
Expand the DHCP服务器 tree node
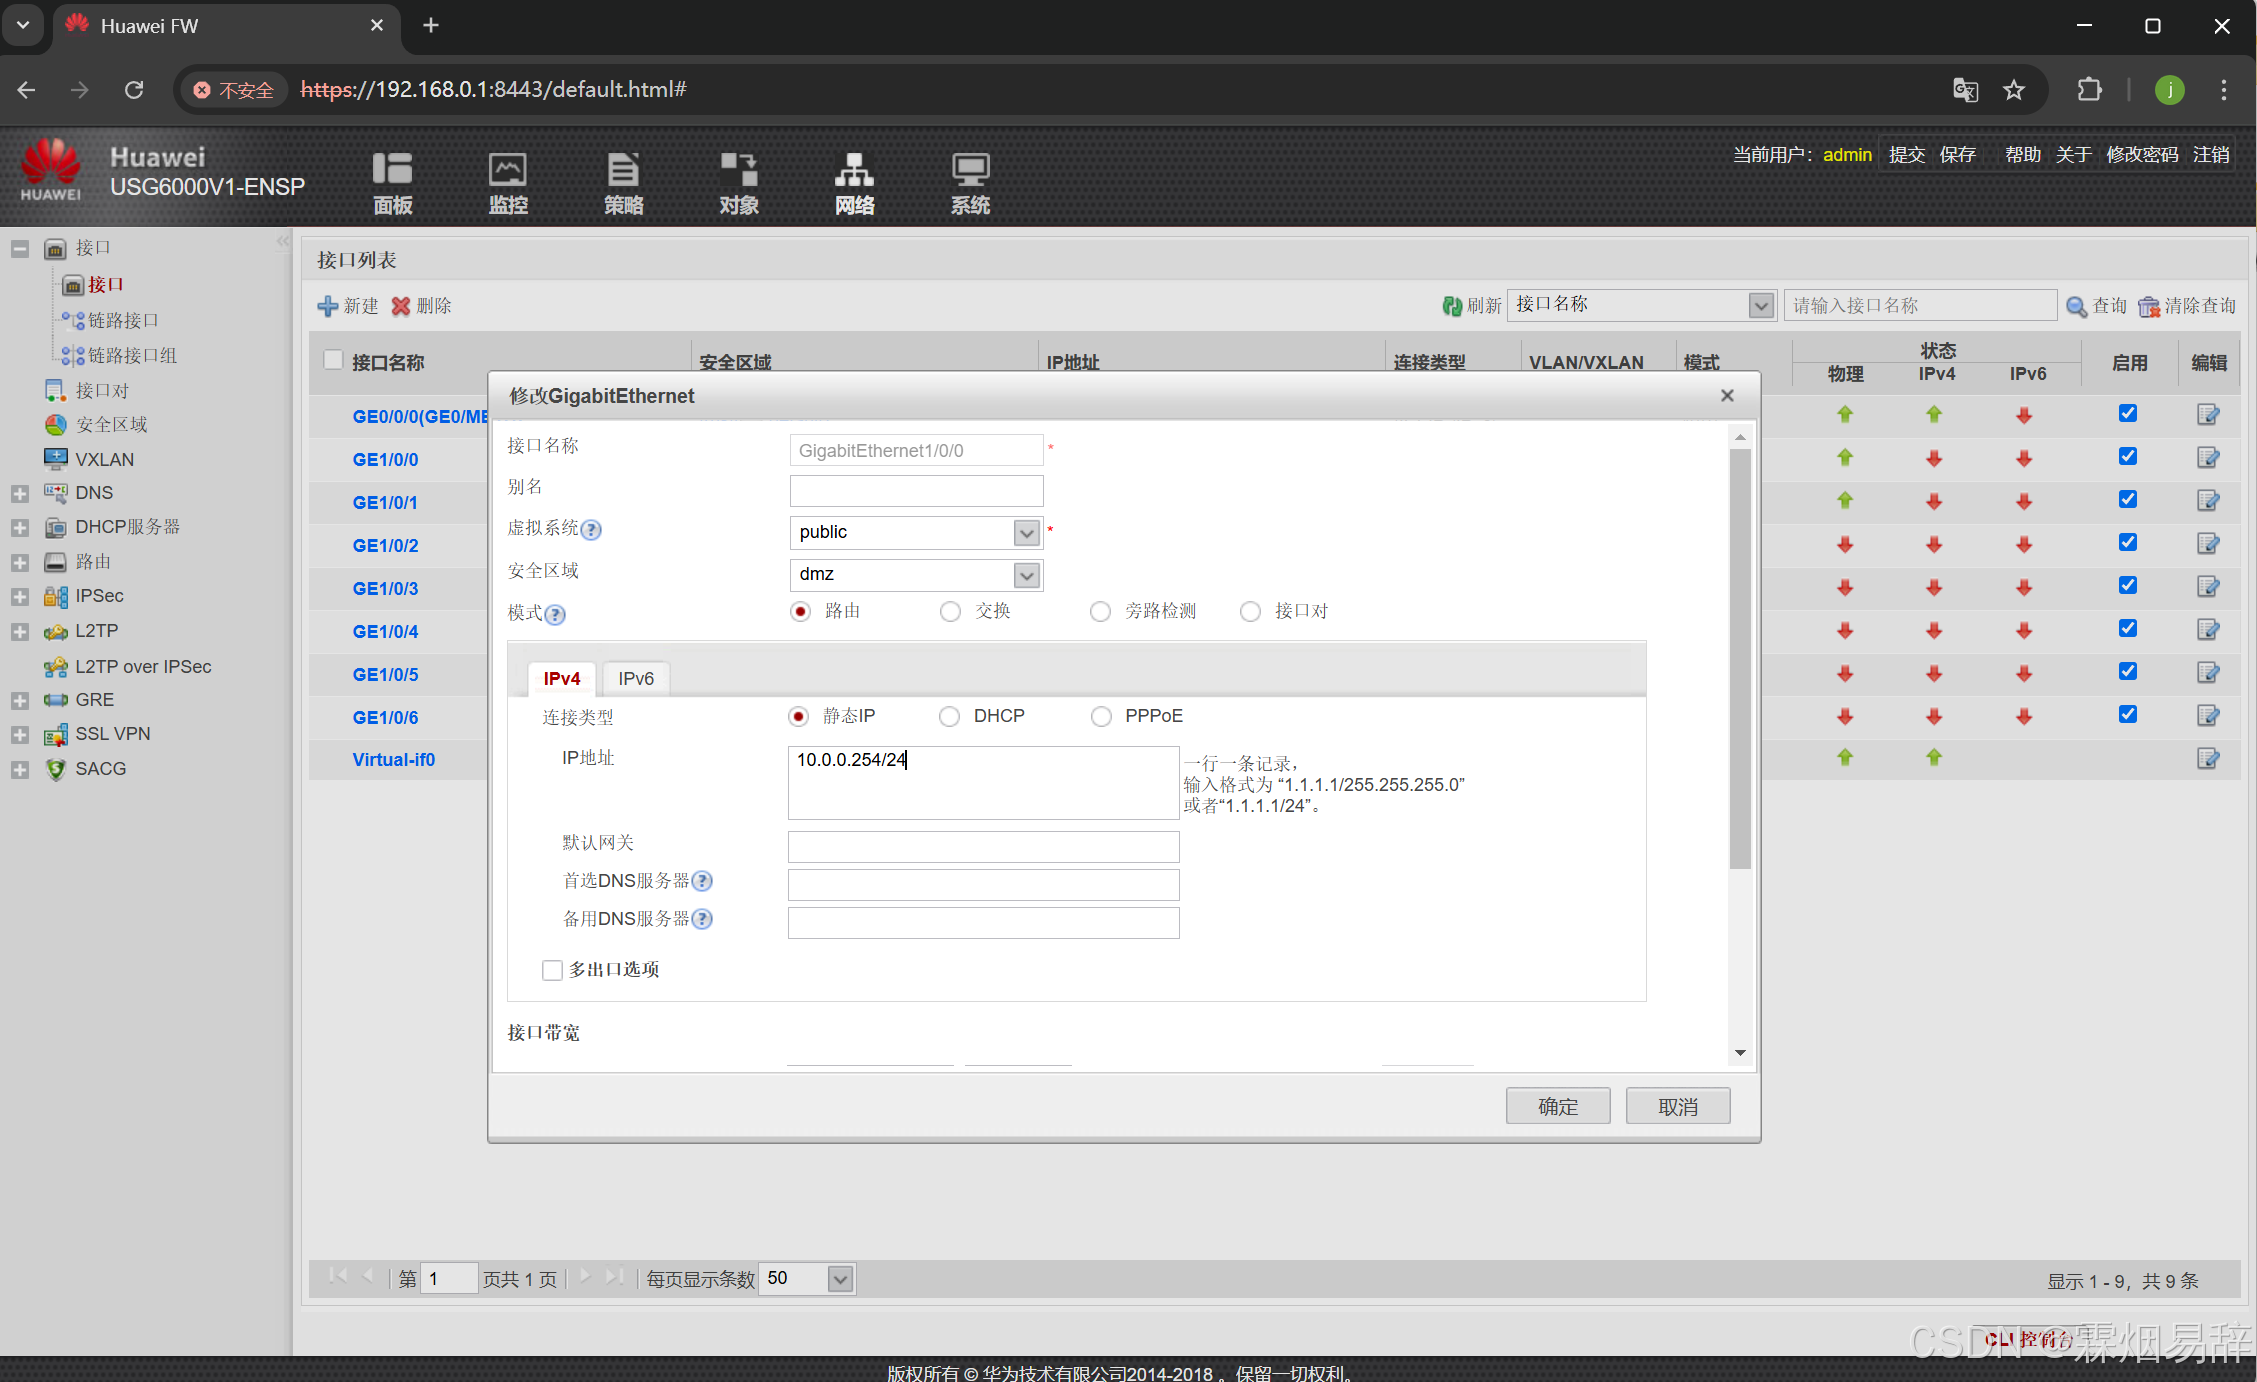[x=19, y=527]
